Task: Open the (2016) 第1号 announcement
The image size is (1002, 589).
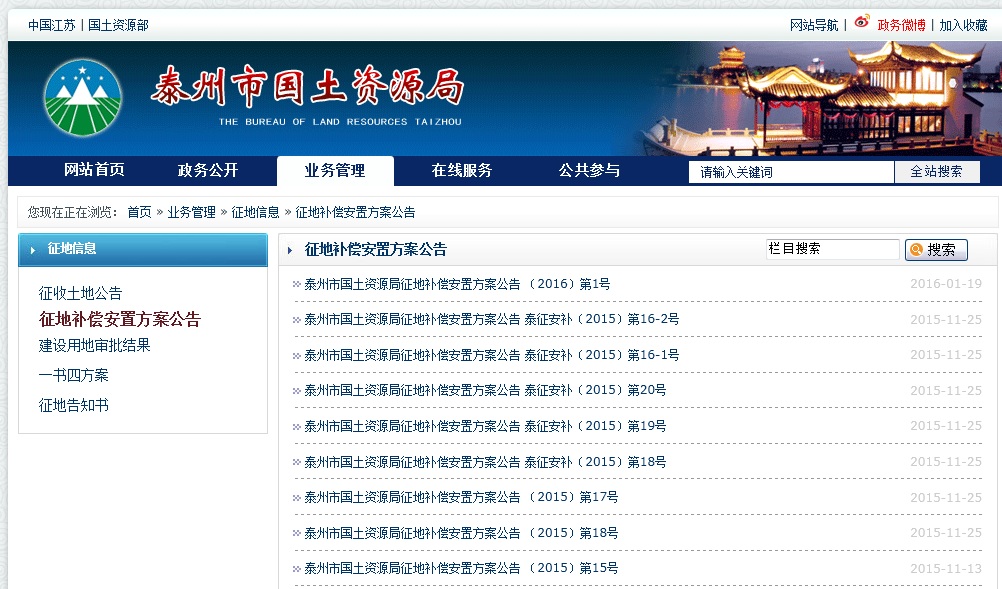Action: click(x=456, y=284)
